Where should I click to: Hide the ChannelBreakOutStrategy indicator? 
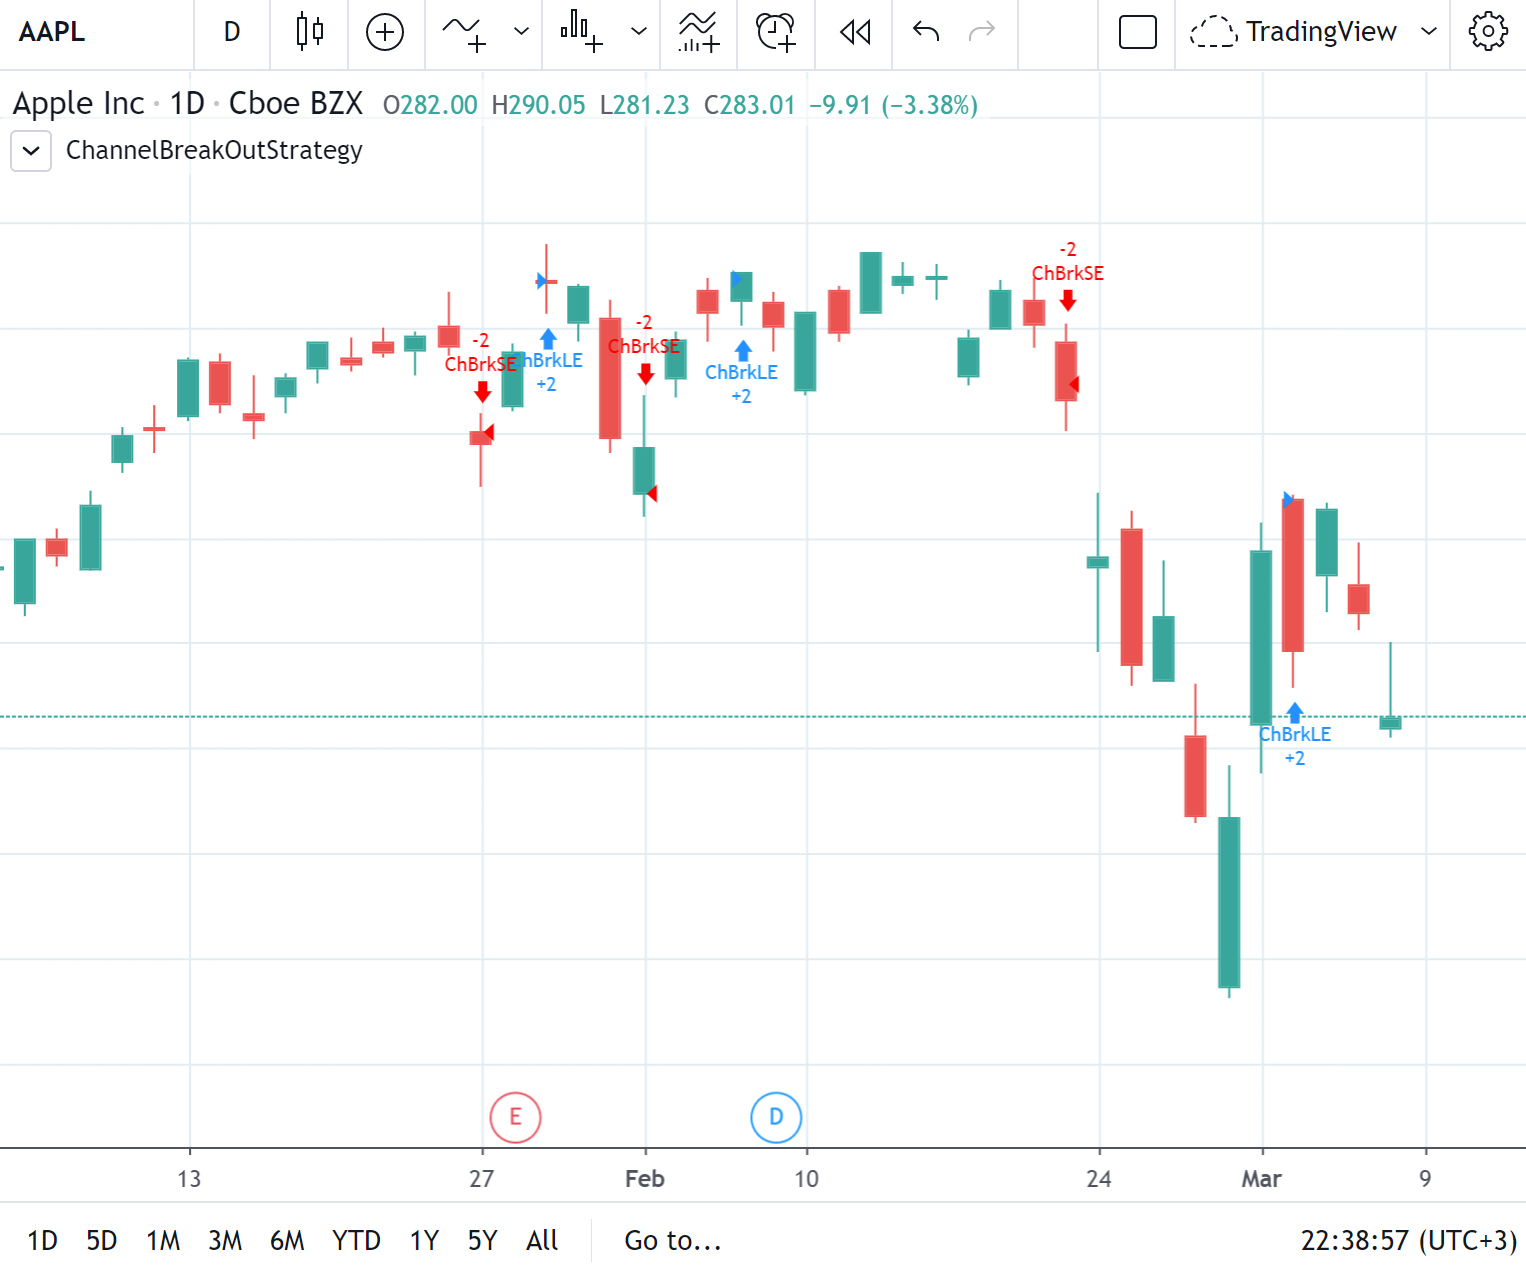point(214,150)
